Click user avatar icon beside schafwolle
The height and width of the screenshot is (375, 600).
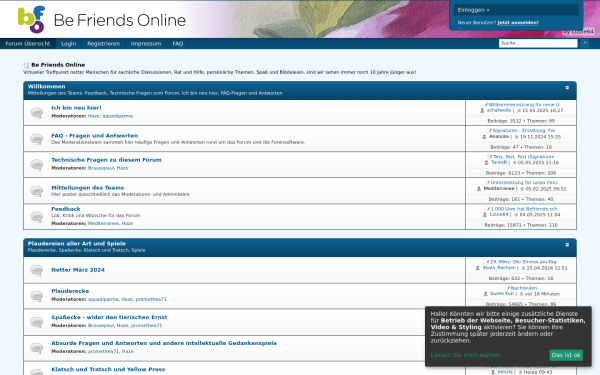(482, 110)
